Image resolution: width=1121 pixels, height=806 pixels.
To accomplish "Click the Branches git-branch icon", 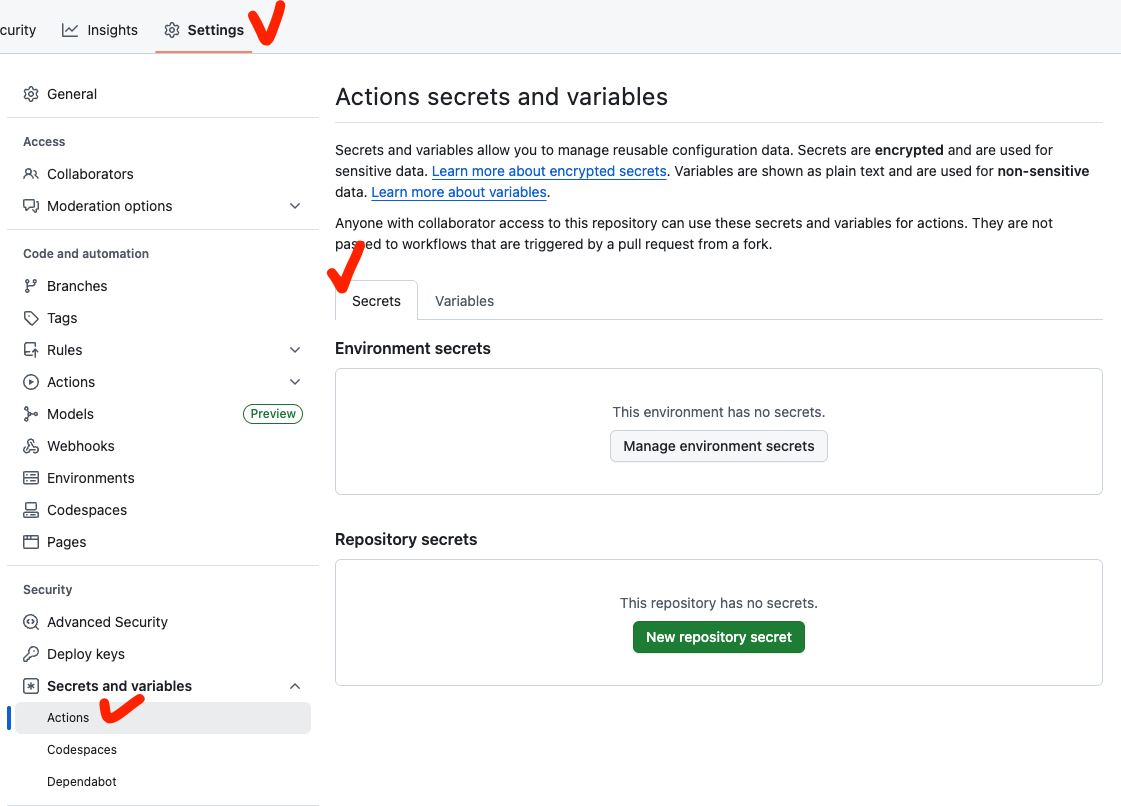I will click(31, 286).
